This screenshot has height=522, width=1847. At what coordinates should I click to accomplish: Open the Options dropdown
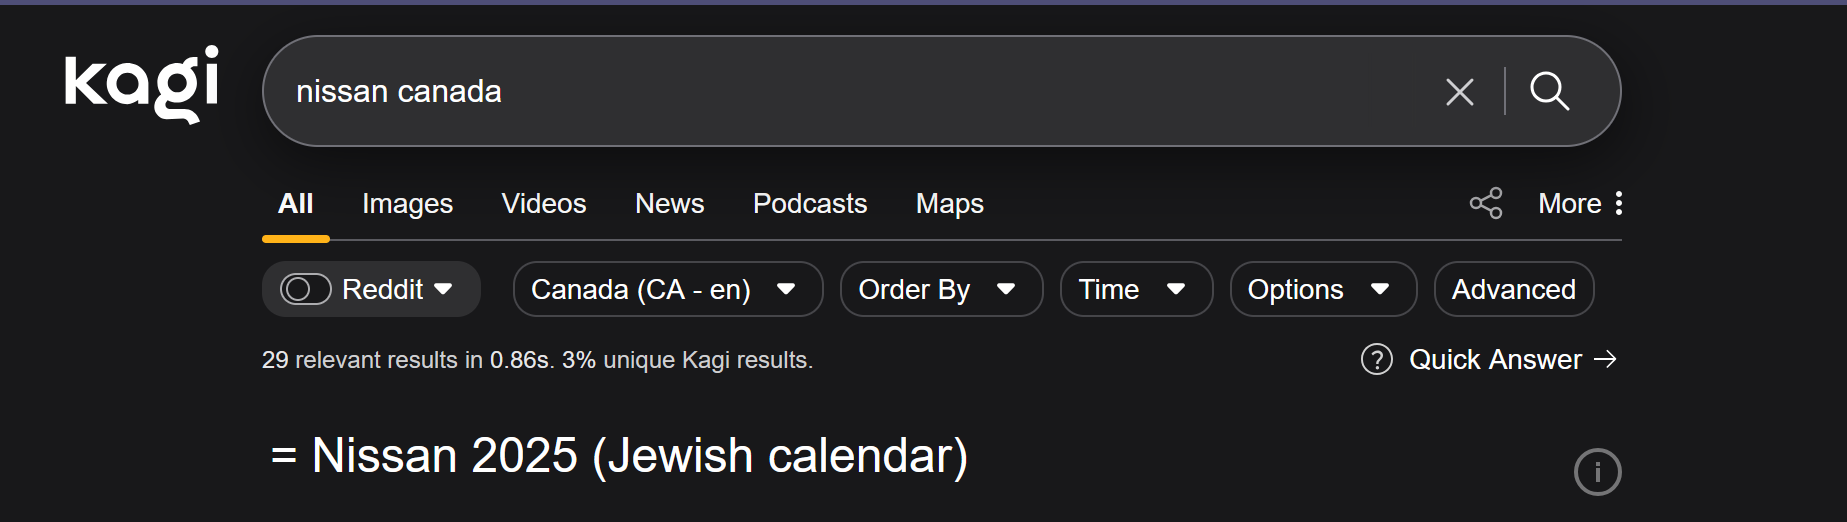(1322, 289)
